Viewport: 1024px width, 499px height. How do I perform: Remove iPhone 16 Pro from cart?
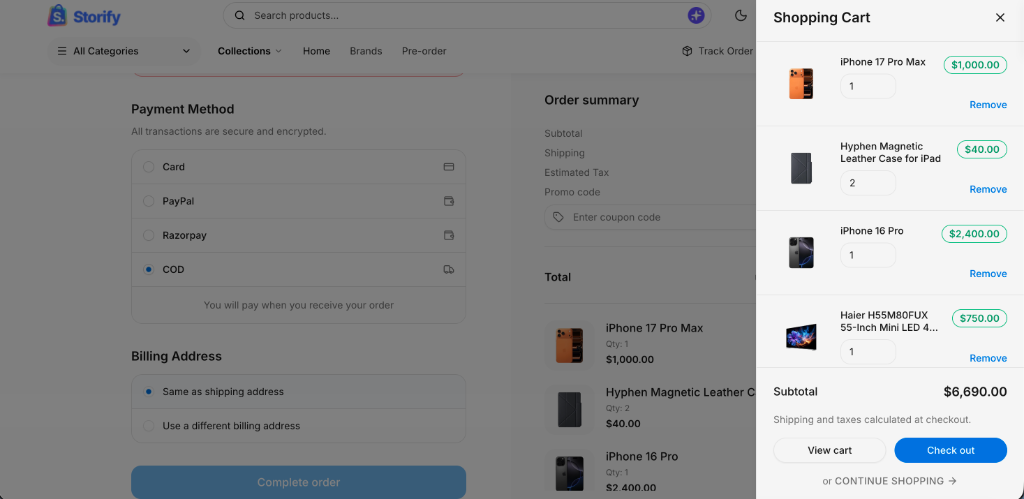point(988,274)
